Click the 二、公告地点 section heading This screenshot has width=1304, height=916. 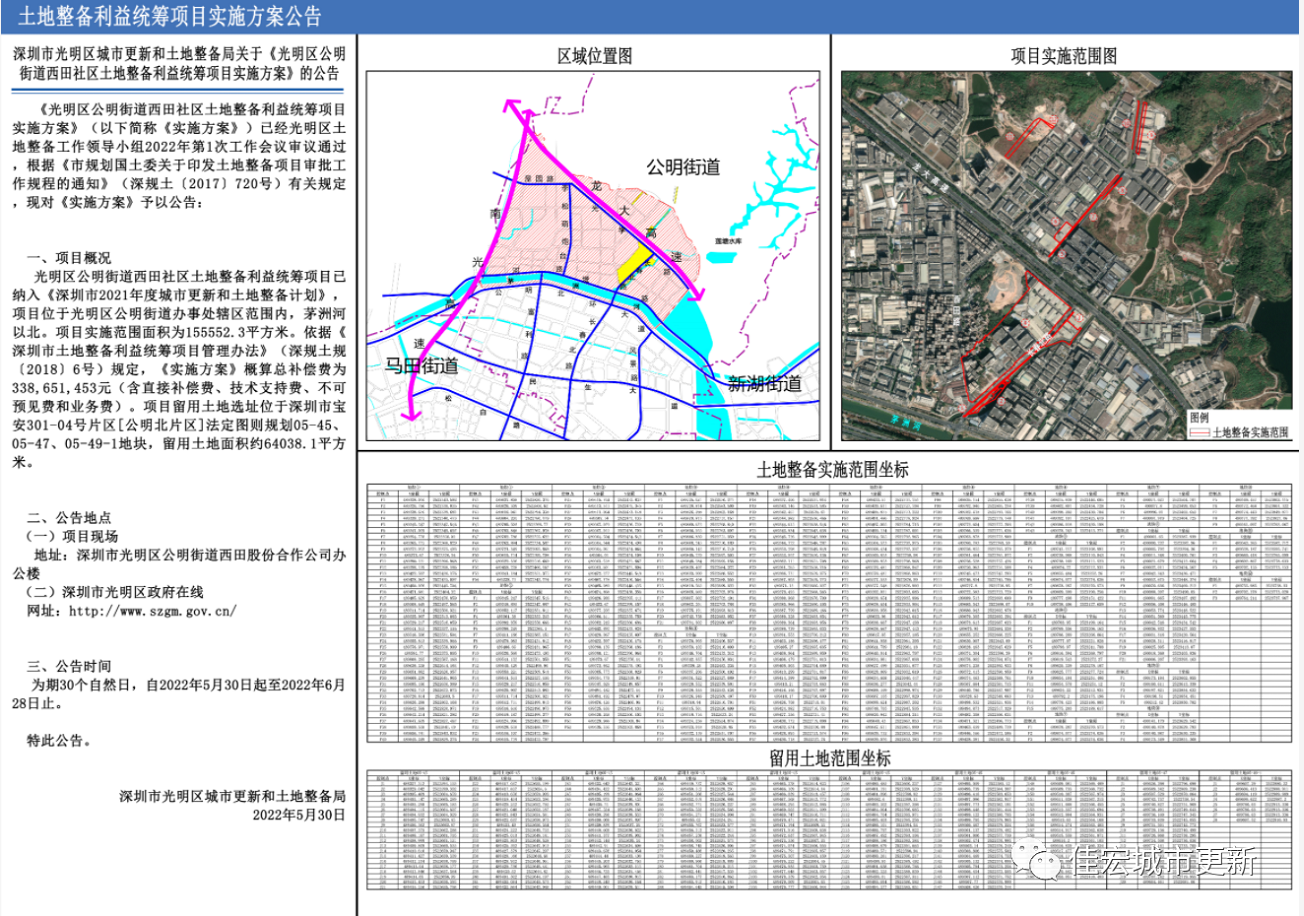coord(70,518)
